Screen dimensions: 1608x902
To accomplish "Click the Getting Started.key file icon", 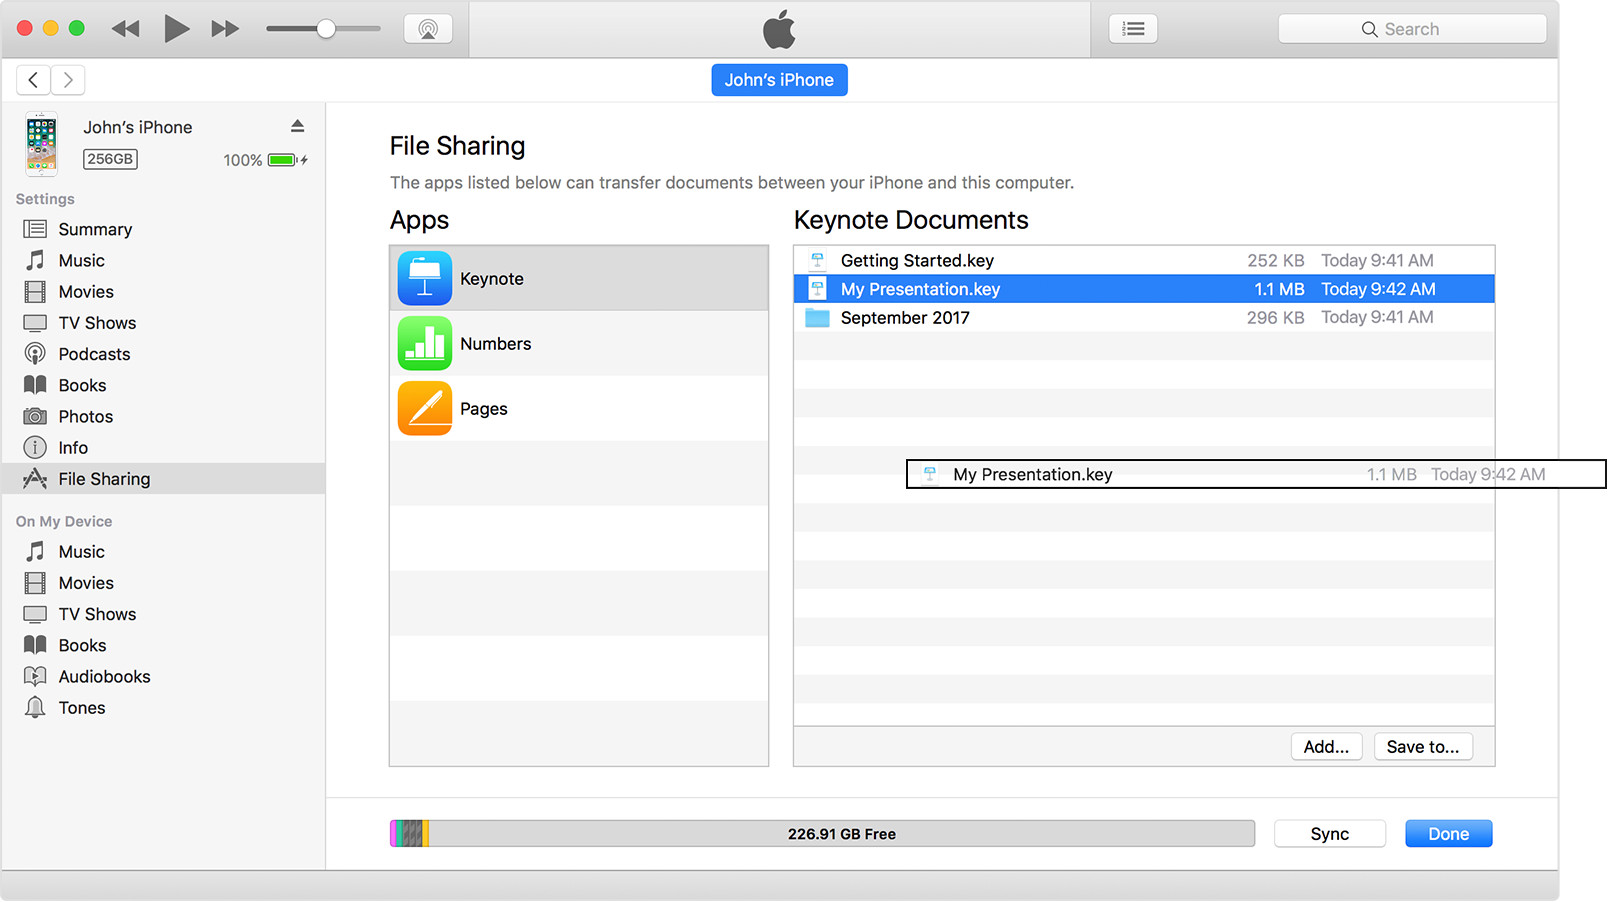I will coord(817,261).
